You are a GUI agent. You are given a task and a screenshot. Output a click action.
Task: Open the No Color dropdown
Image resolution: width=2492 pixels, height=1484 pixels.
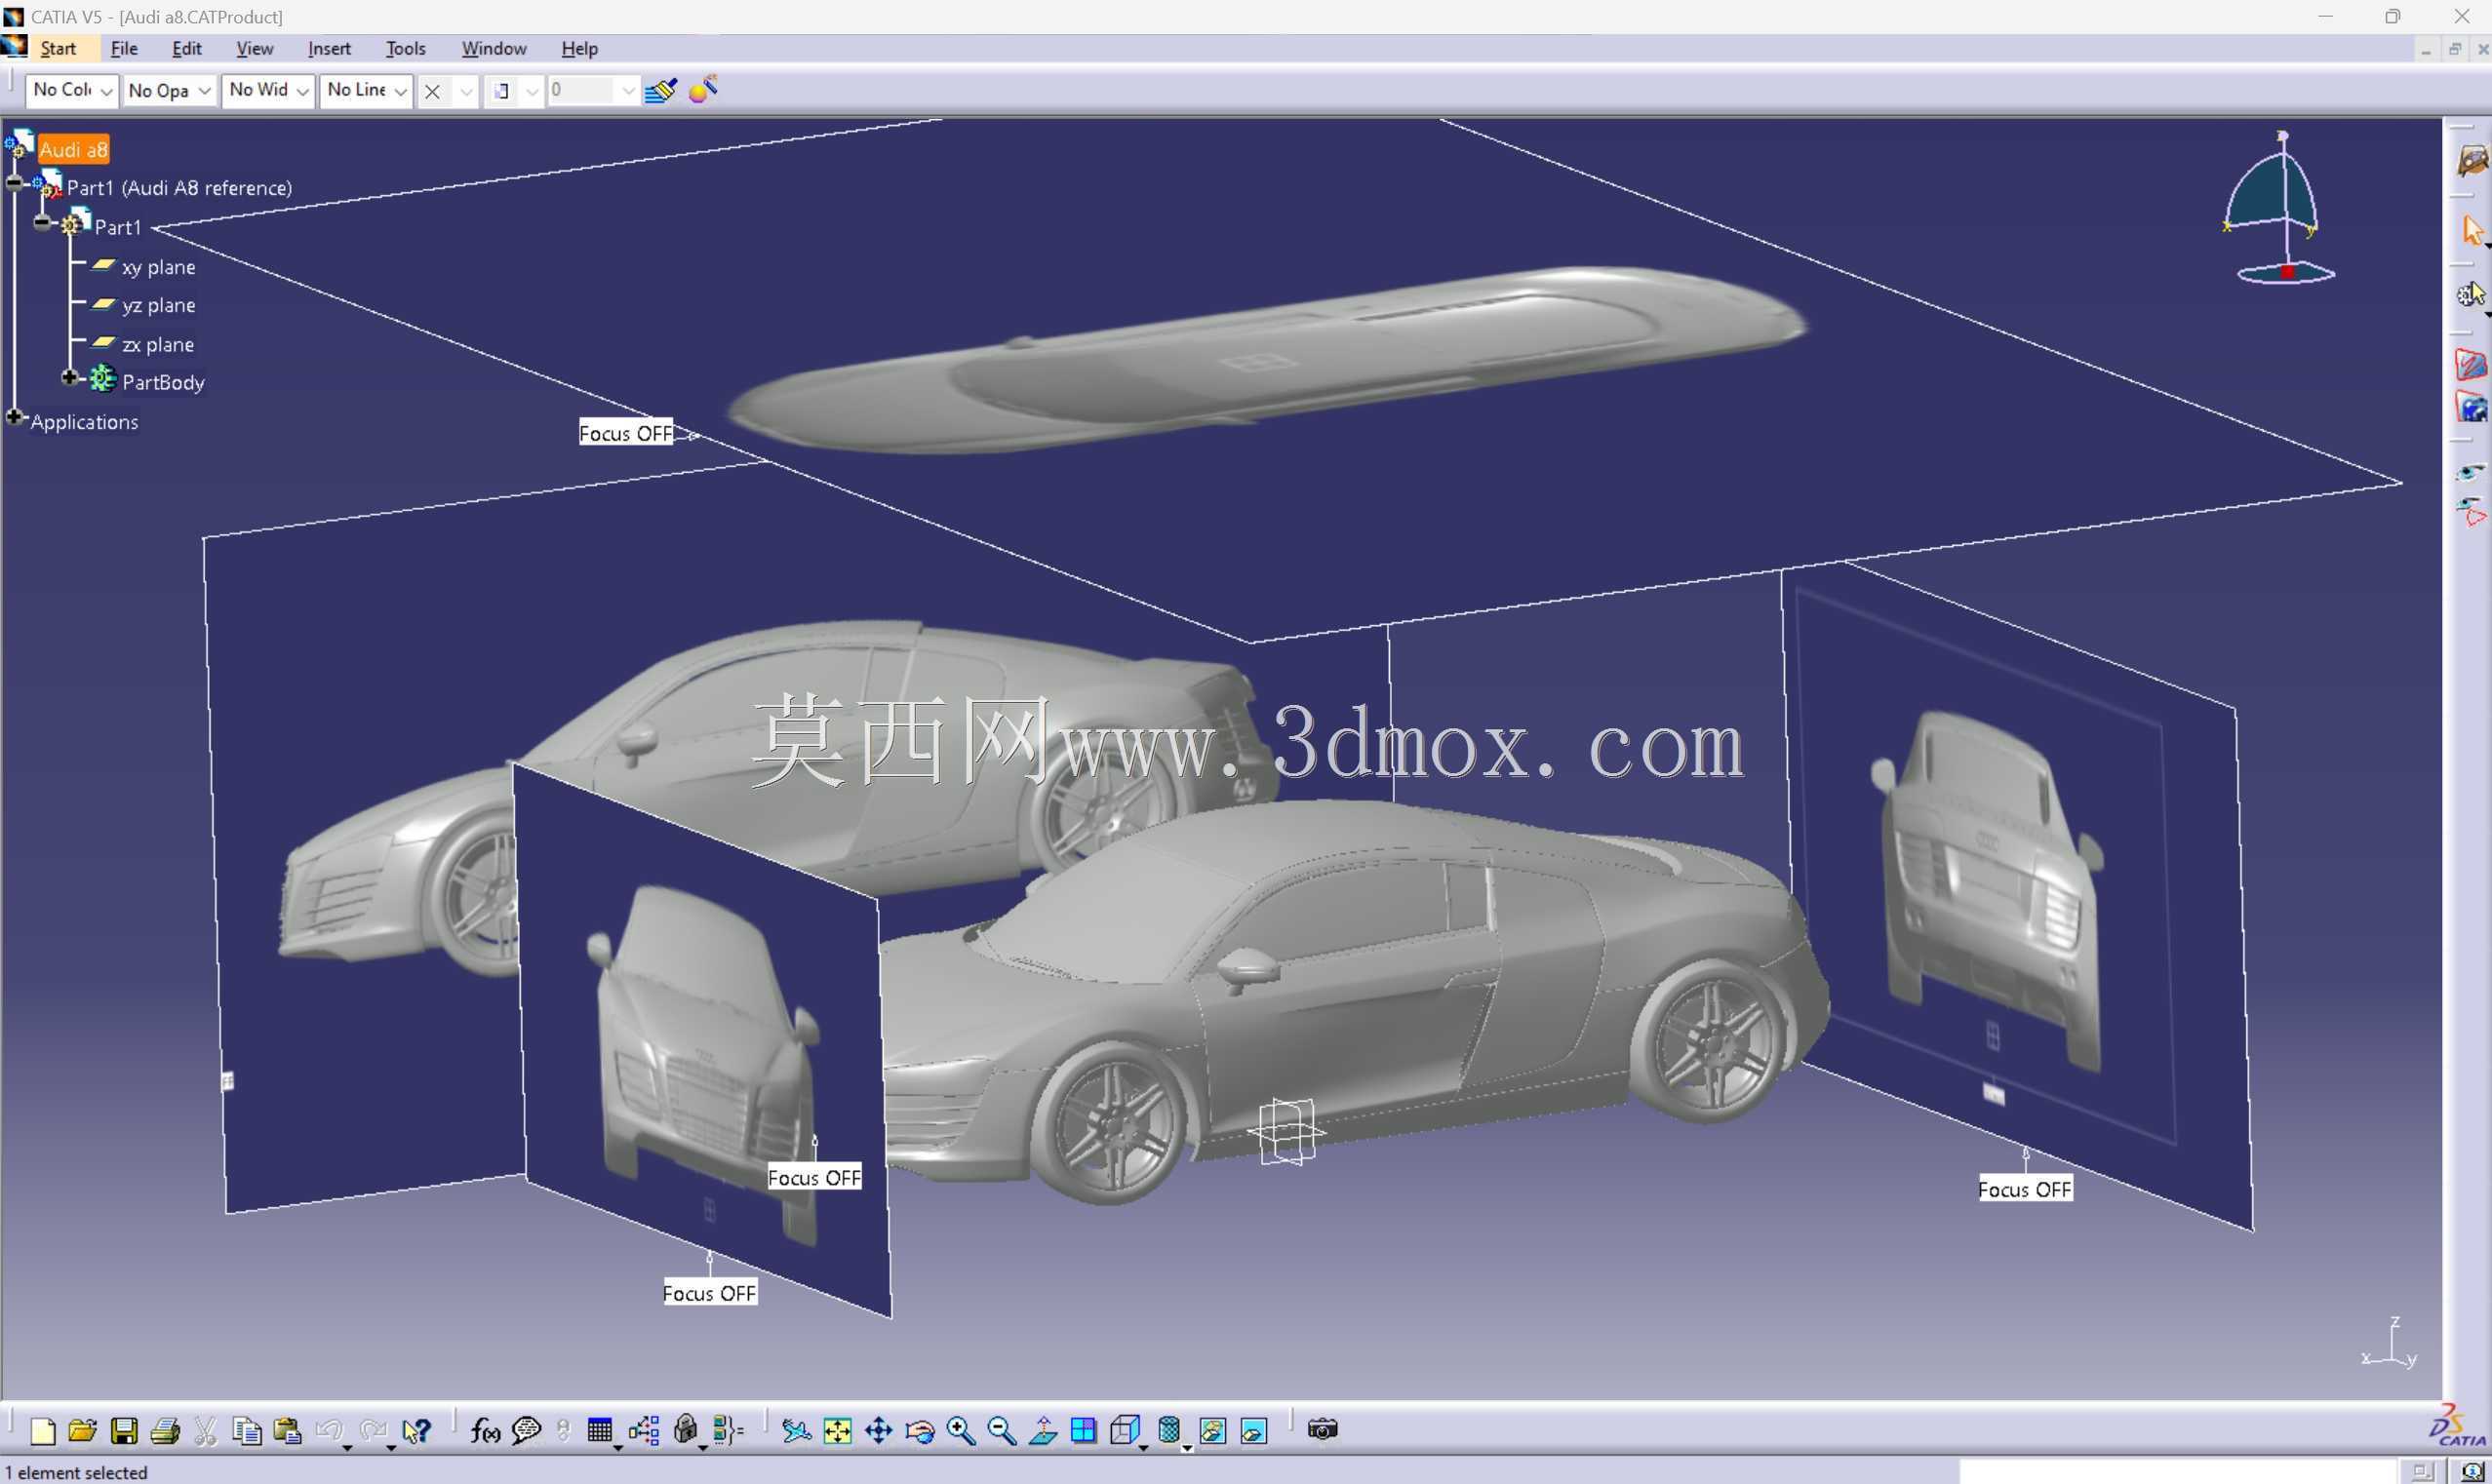(72, 90)
